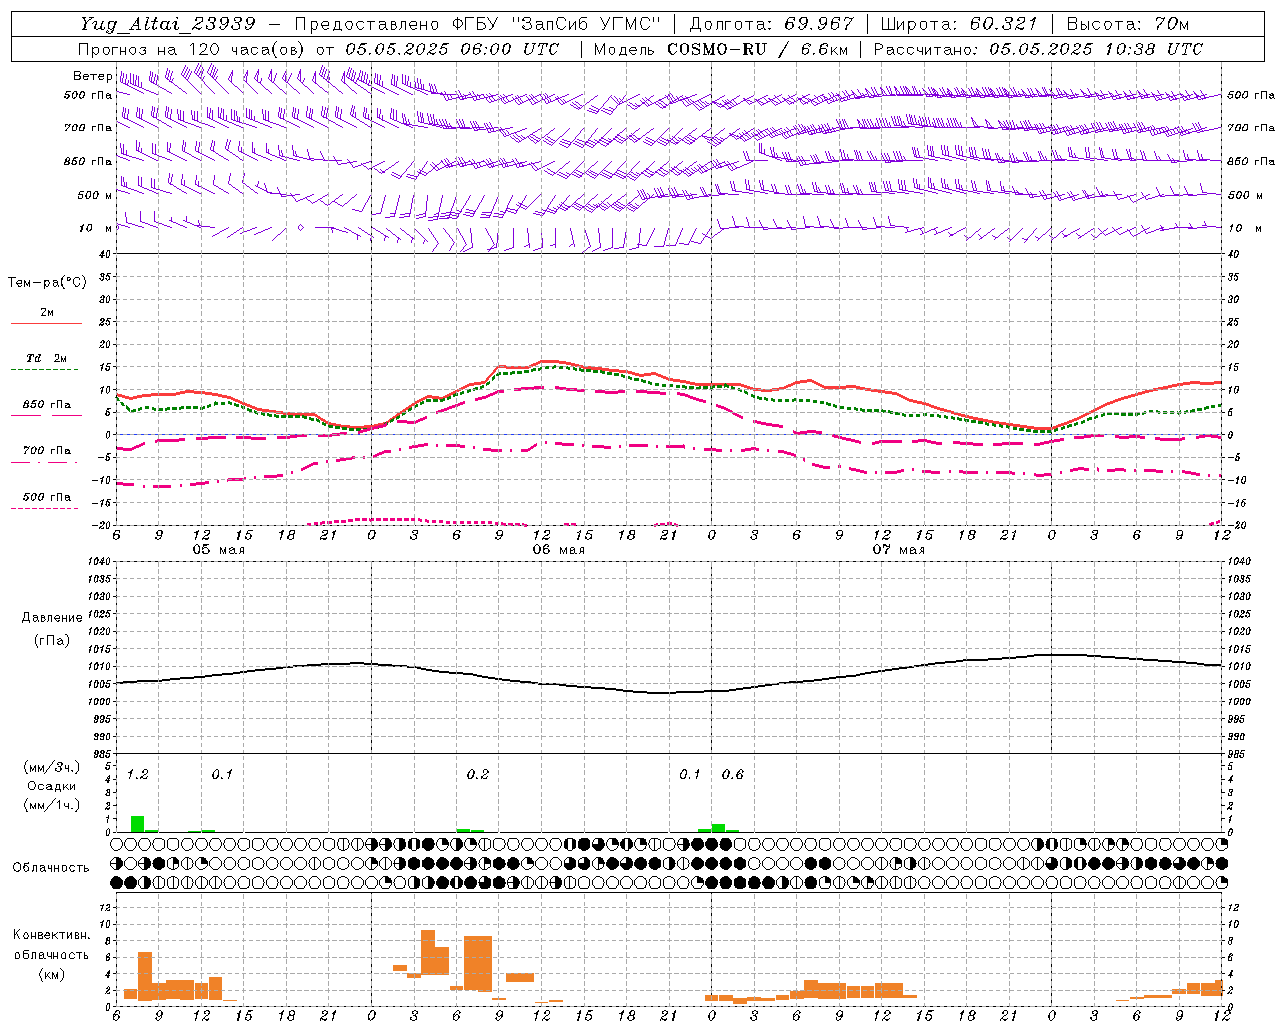Click the Долгота: 69.967 value
Viewport: 1280px width, 1024px height.
[x=772, y=24]
